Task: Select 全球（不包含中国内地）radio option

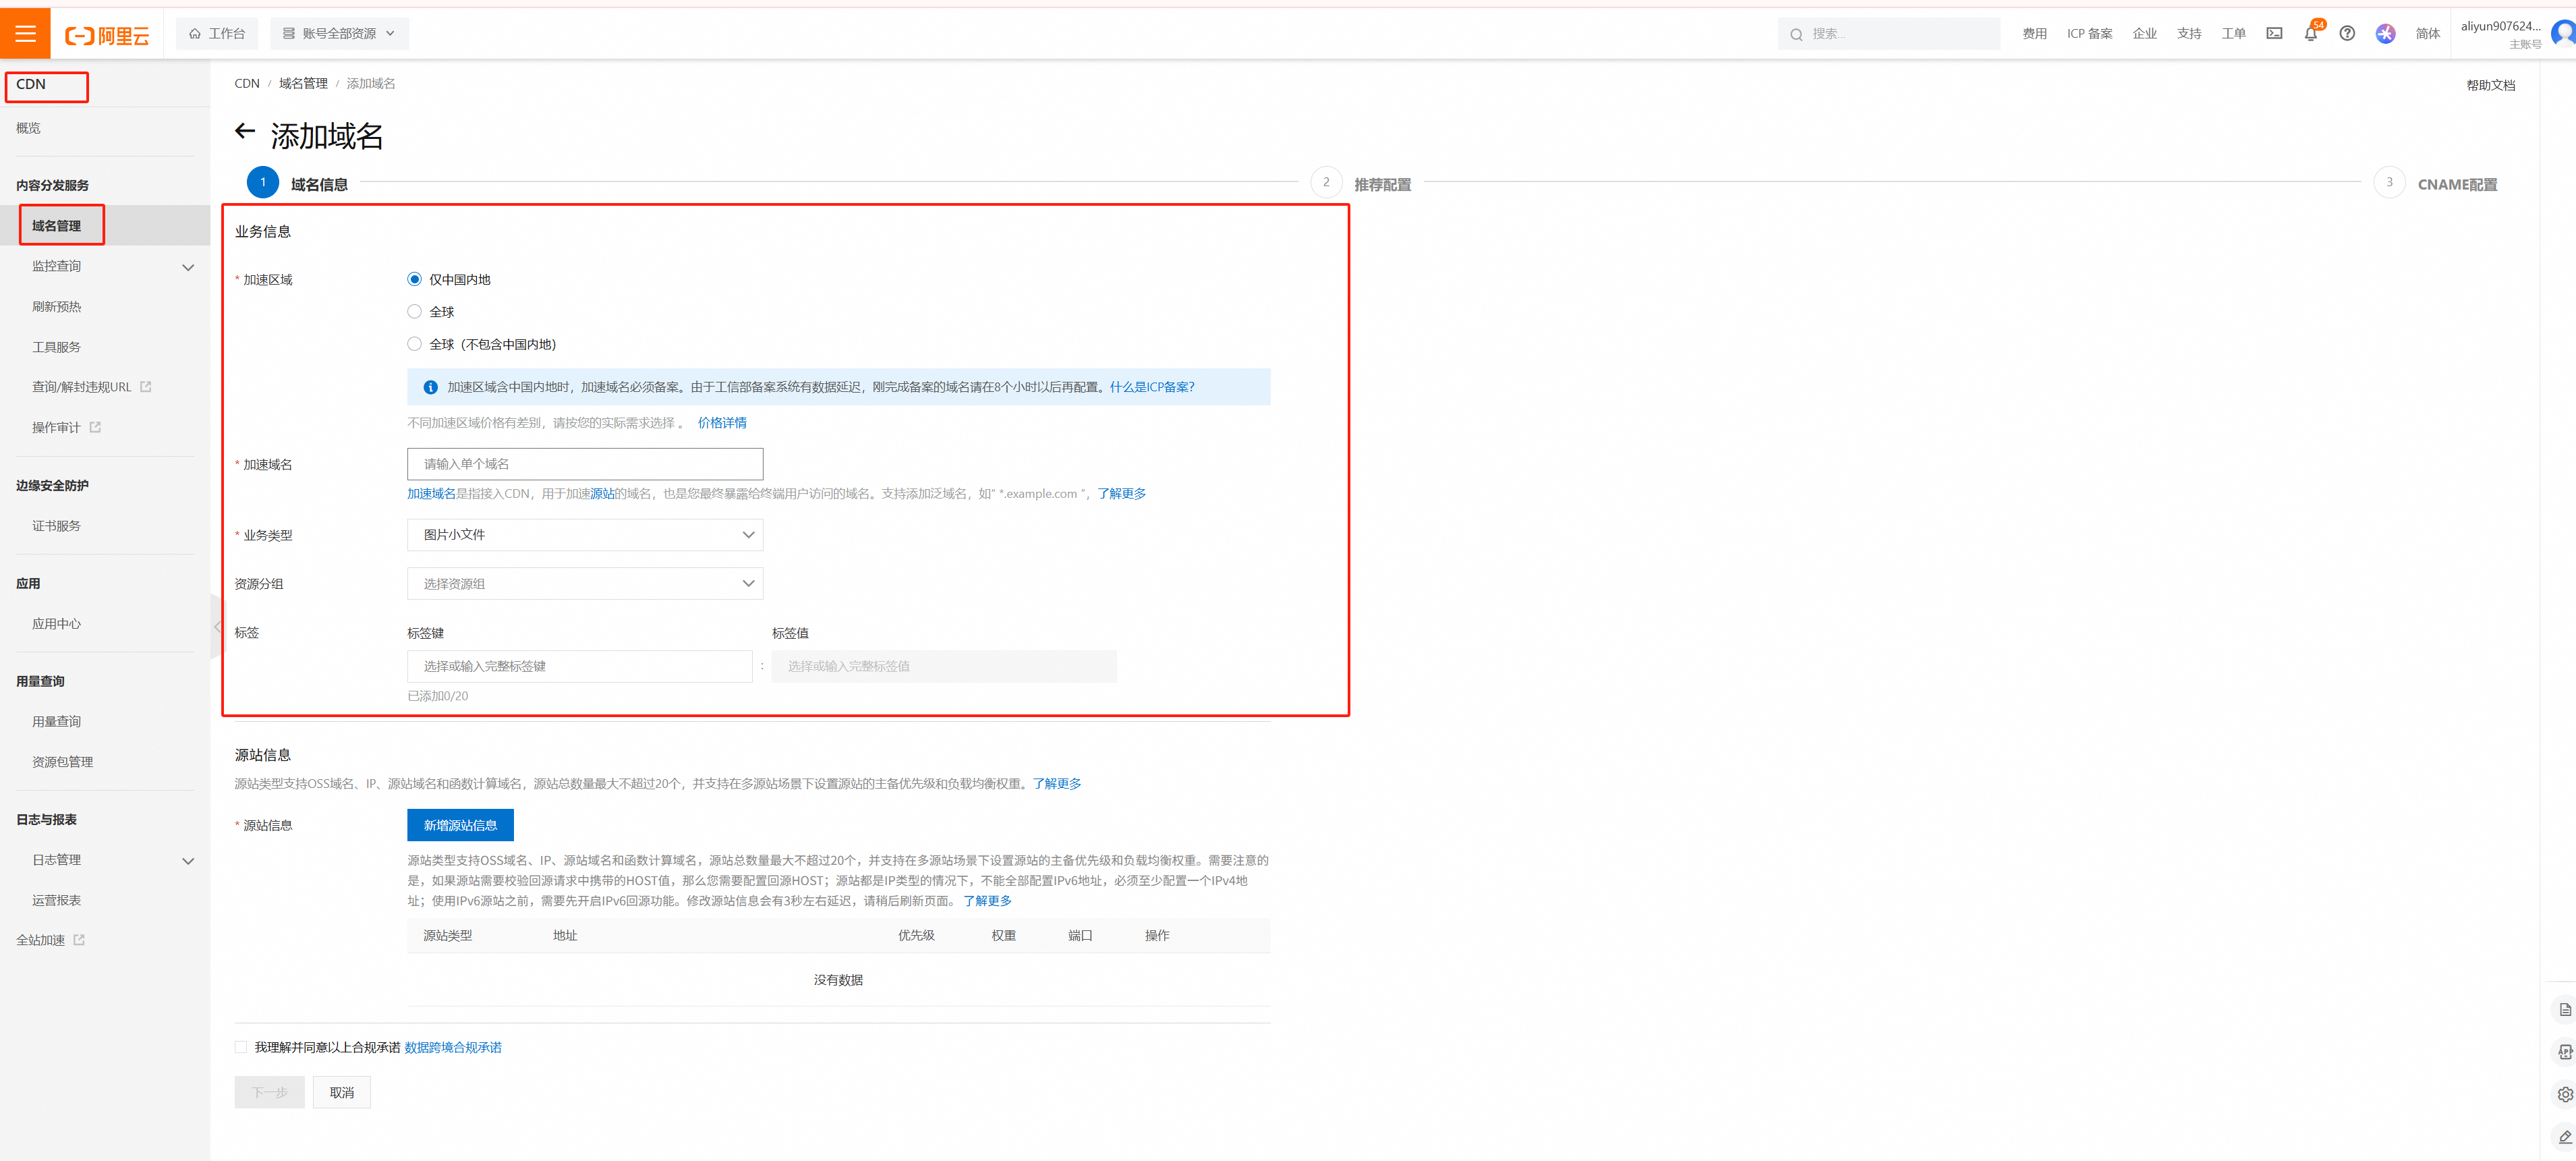Action: [414, 344]
